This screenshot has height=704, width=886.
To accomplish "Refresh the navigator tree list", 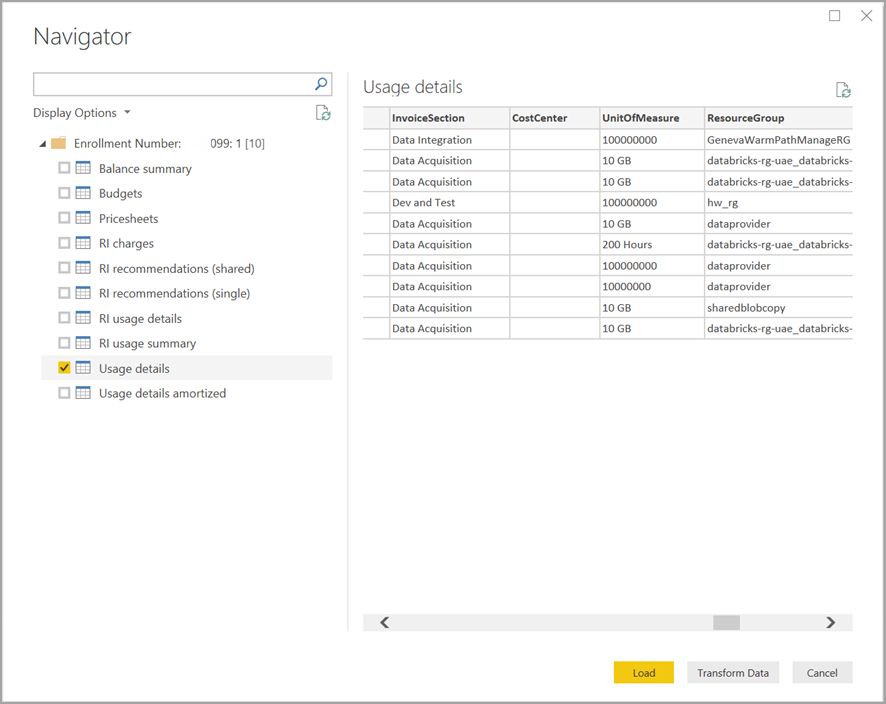I will [x=322, y=113].
